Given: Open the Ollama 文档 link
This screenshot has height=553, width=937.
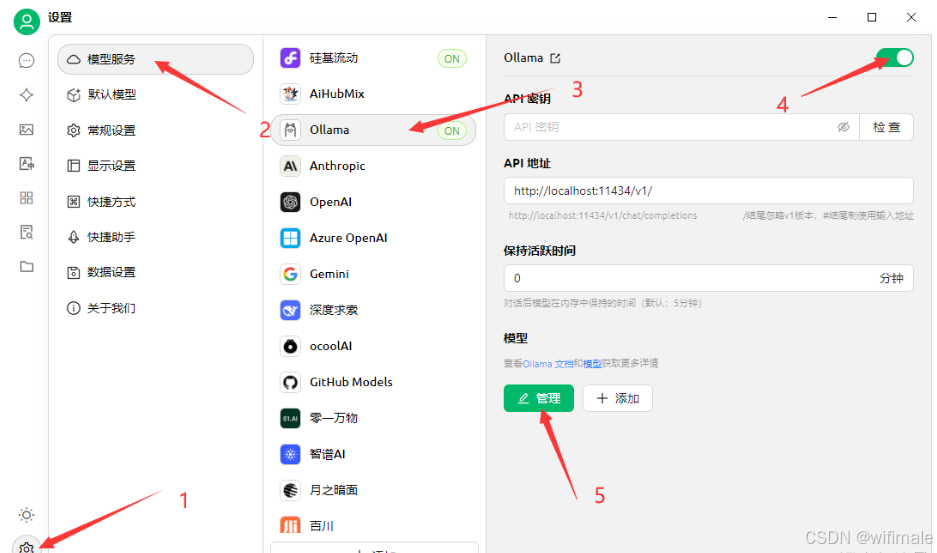Looking at the screenshot, I should [548, 363].
